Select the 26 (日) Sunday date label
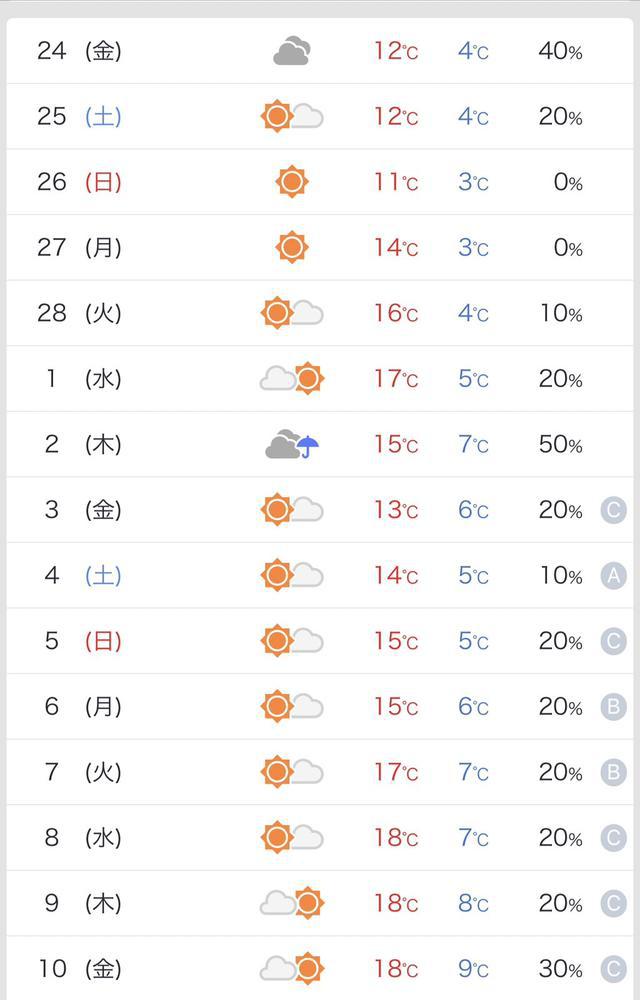 pos(79,182)
